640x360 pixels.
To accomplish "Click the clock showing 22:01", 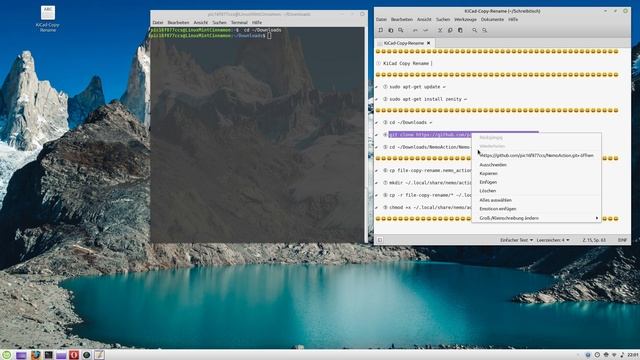I will point(633,355).
